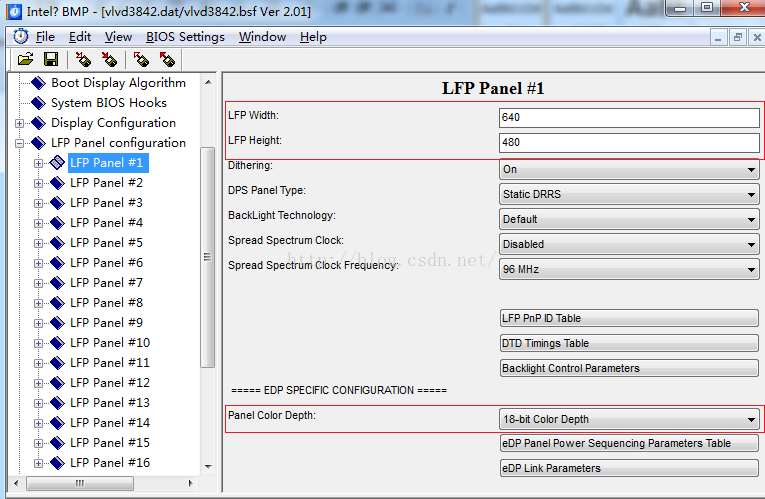Click the open file folder toolbar icon

click(x=25, y=60)
